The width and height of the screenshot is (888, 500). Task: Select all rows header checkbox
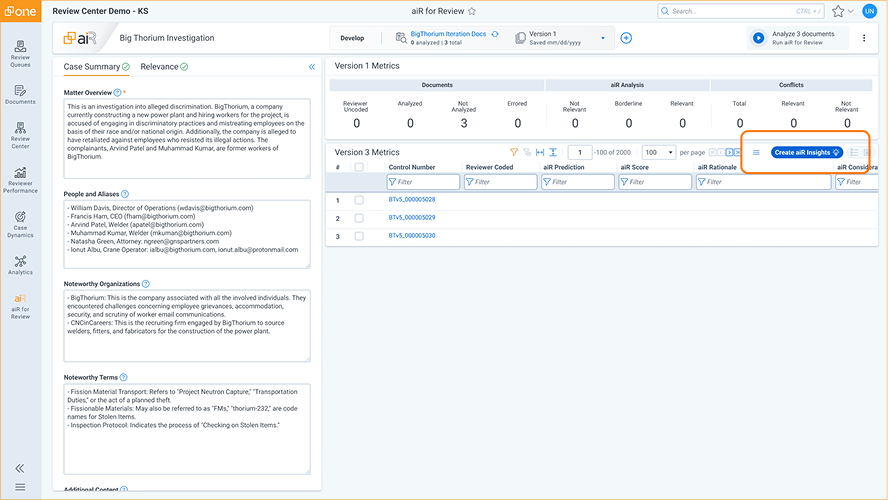coord(359,167)
